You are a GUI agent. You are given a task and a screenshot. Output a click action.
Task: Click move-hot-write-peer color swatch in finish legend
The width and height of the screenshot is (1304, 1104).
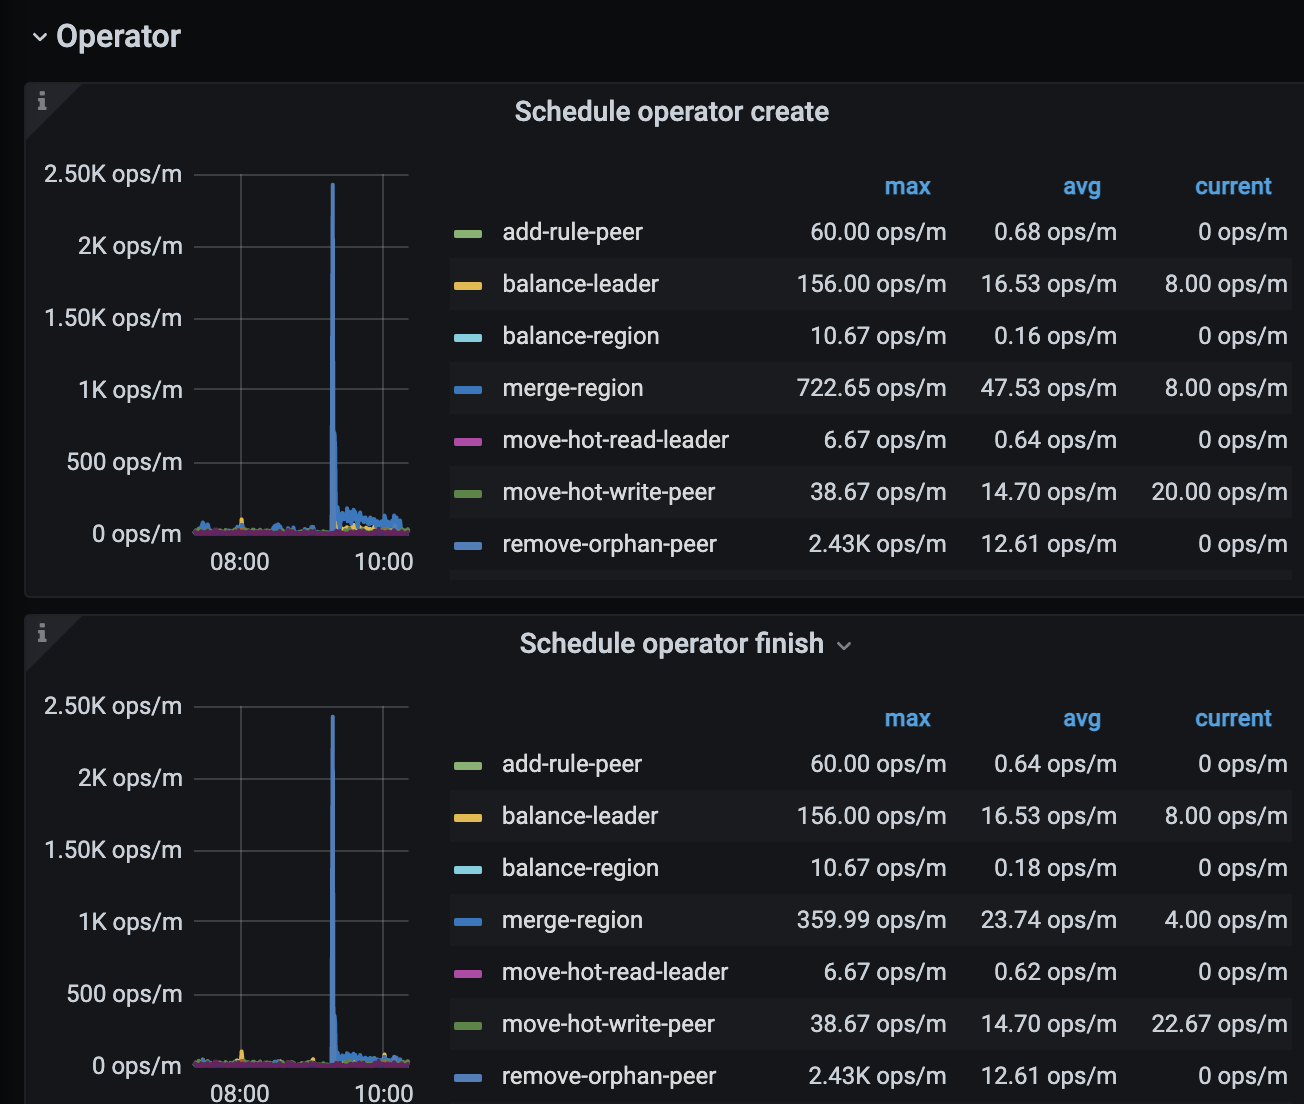click(x=468, y=1026)
